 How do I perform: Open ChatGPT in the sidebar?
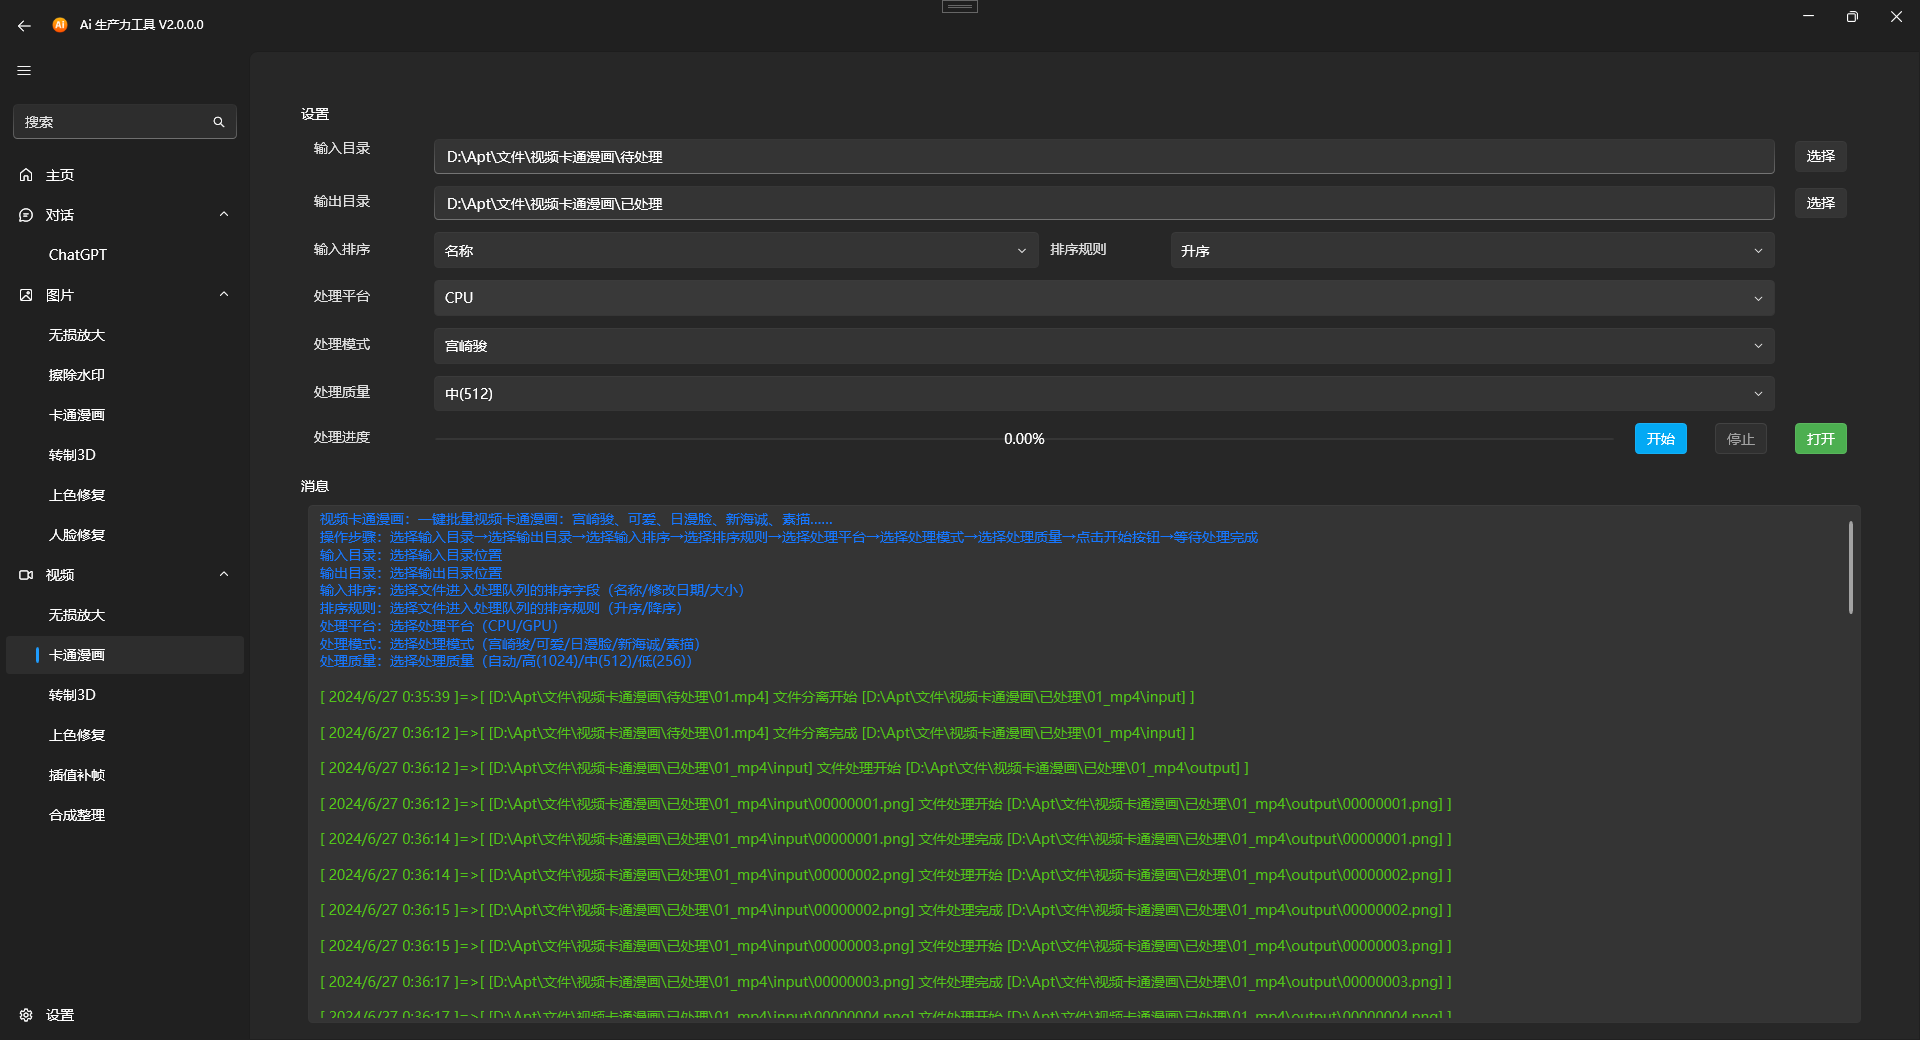tap(125, 255)
